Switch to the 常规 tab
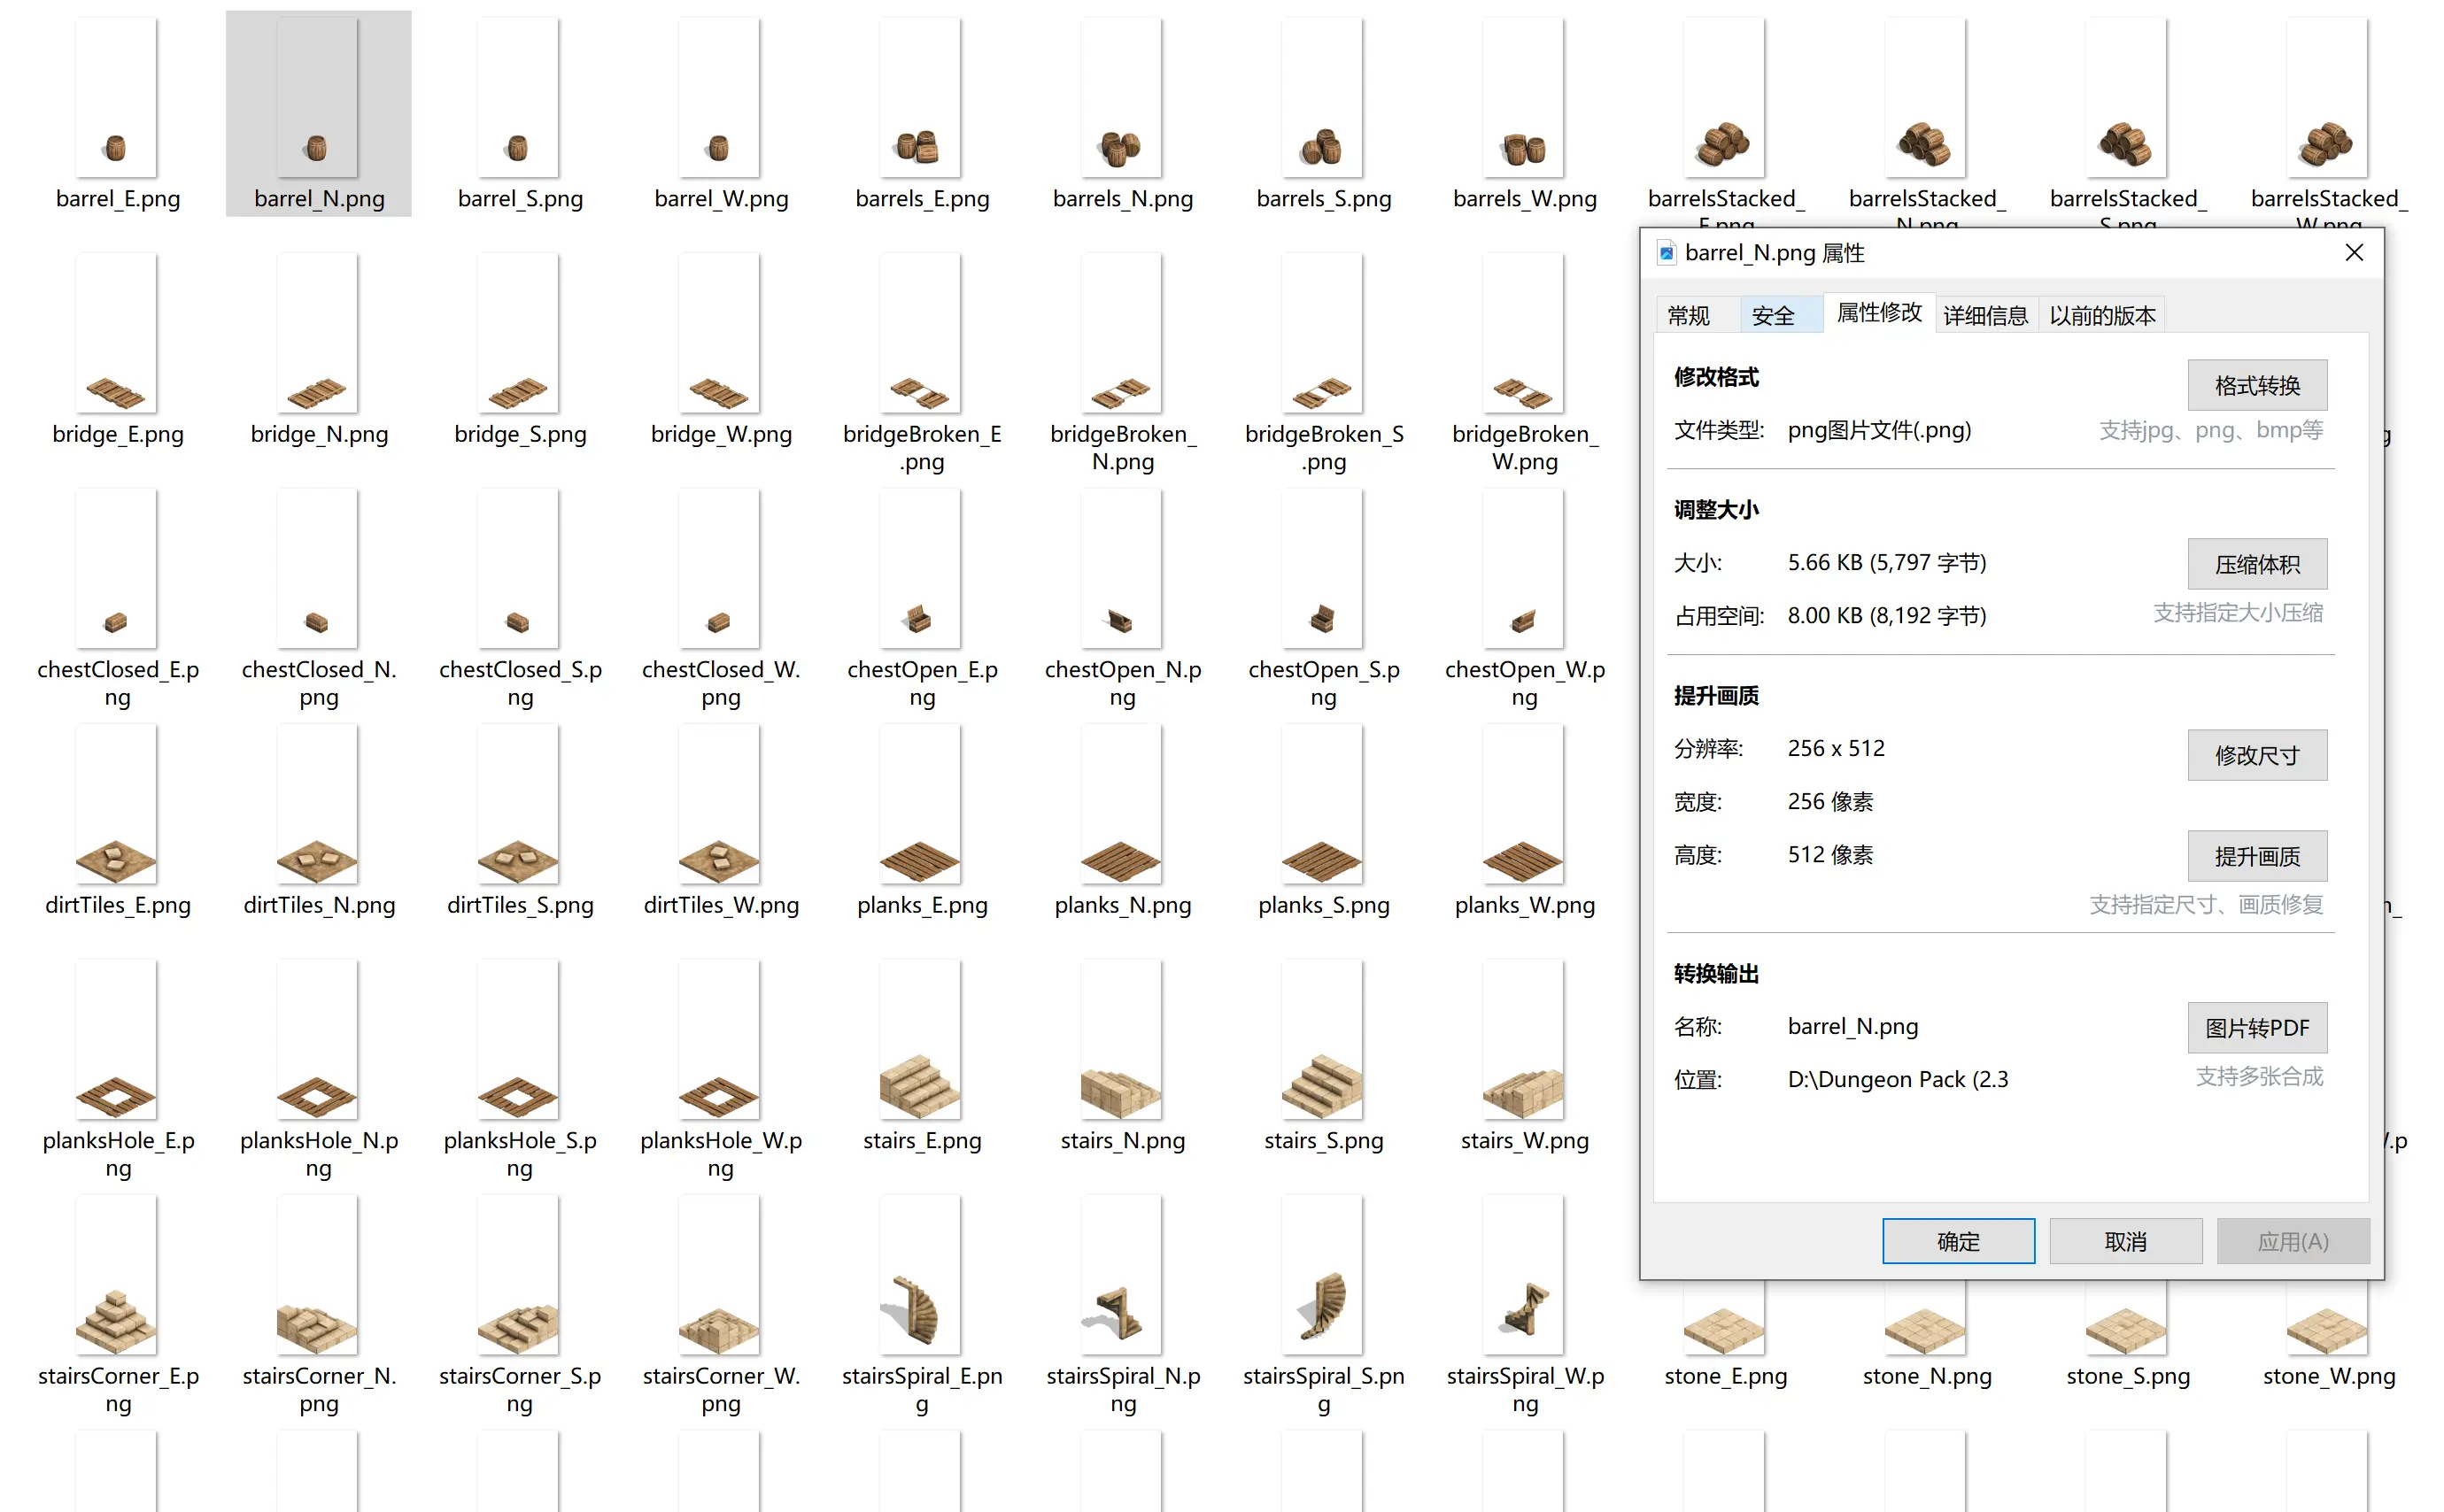 (x=1690, y=314)
